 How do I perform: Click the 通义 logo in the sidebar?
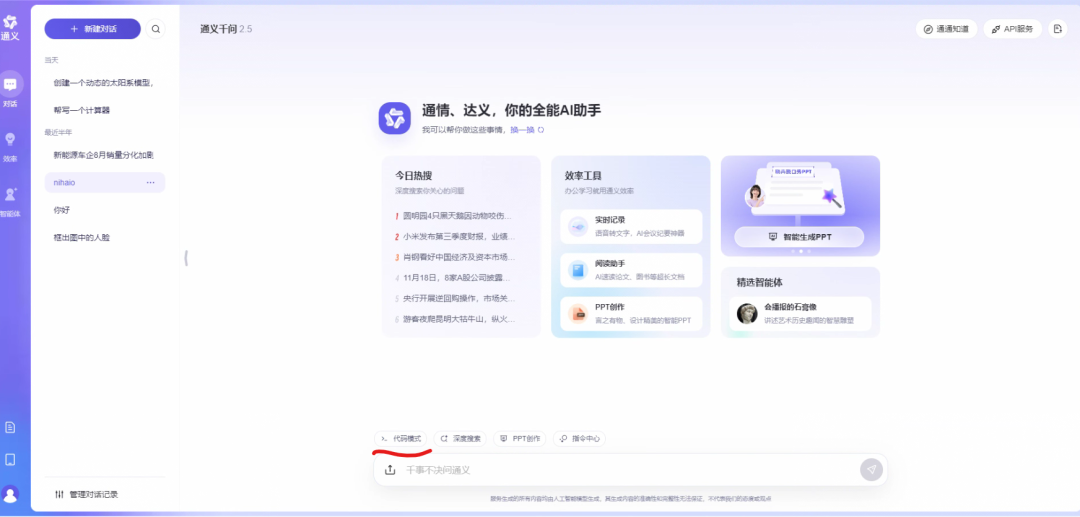point(10,28)
